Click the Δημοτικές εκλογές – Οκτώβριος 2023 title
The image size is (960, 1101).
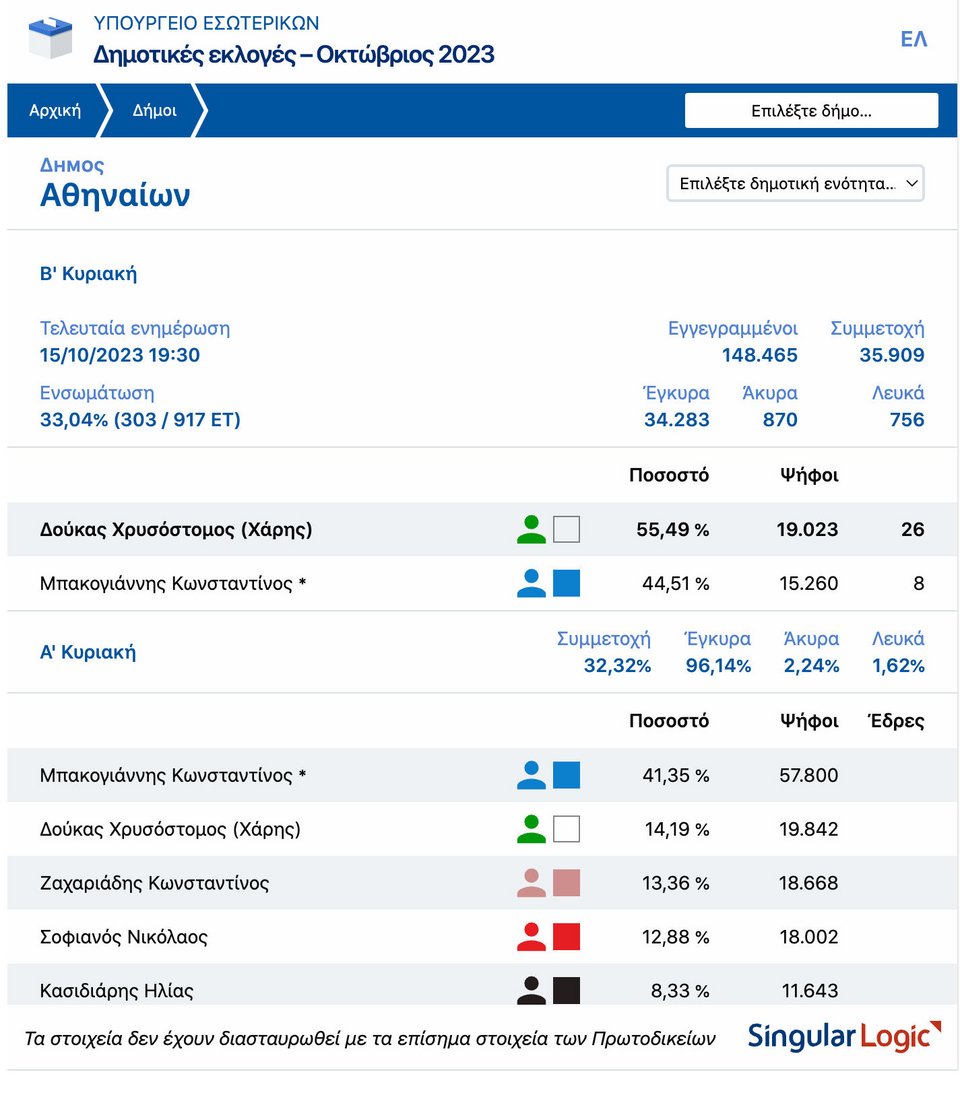pos(294,54)
